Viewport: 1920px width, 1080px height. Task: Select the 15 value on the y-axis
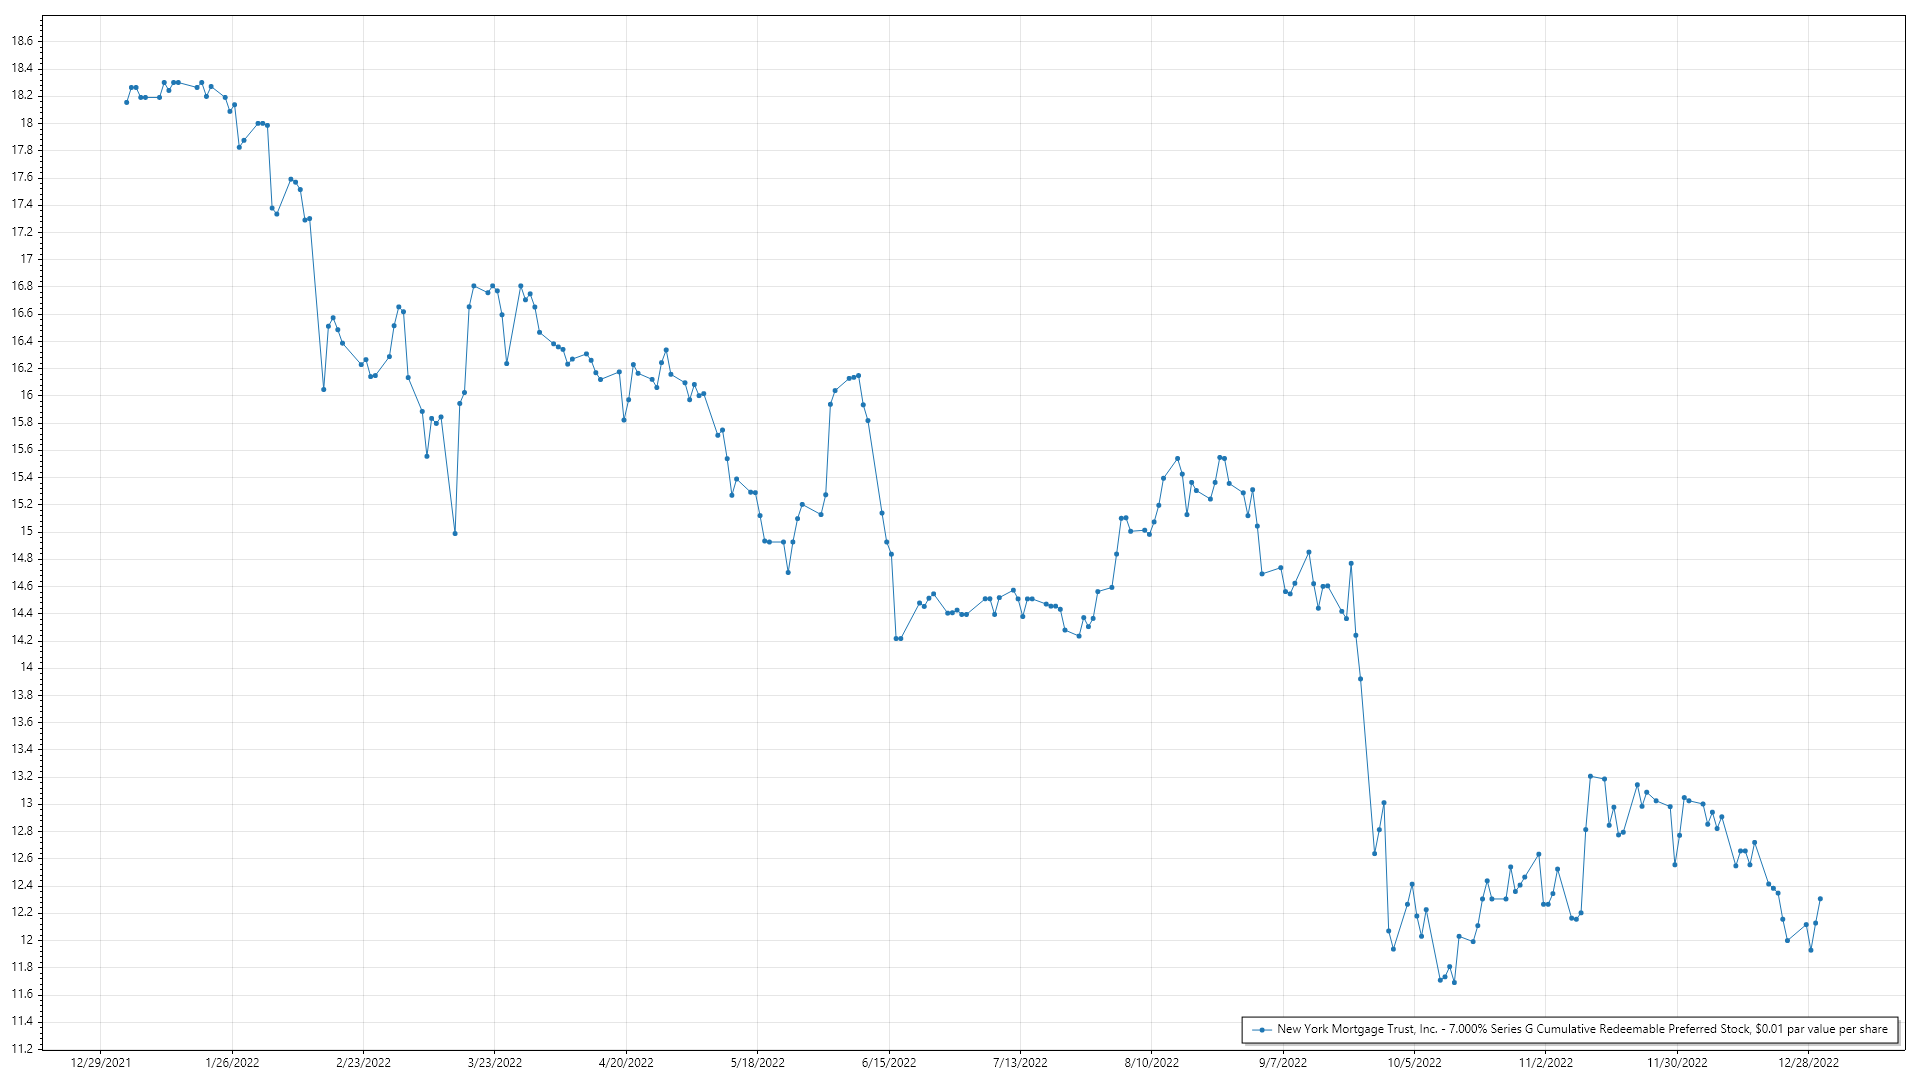click(27, 531)
